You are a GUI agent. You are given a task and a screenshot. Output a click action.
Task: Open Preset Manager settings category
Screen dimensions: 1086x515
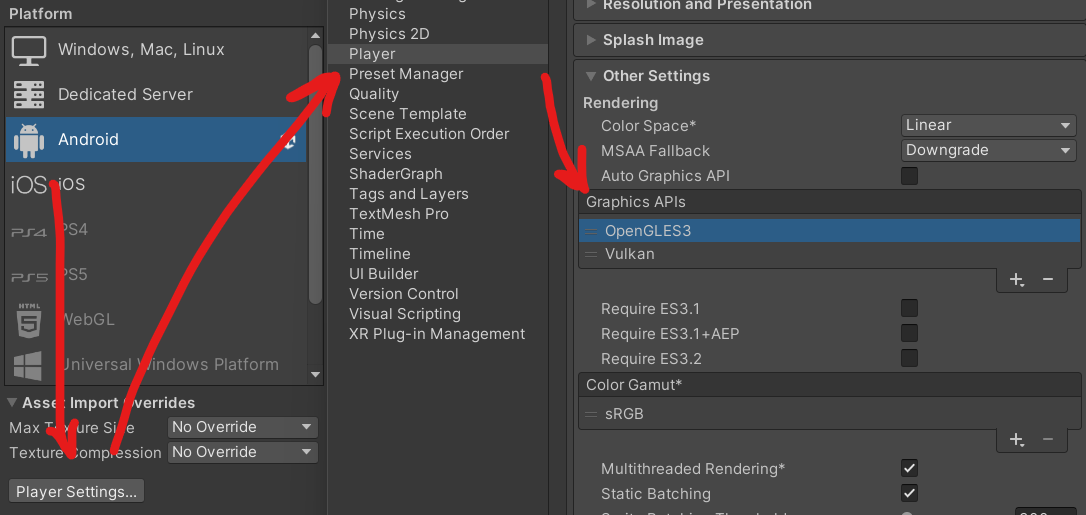(406, 74)
